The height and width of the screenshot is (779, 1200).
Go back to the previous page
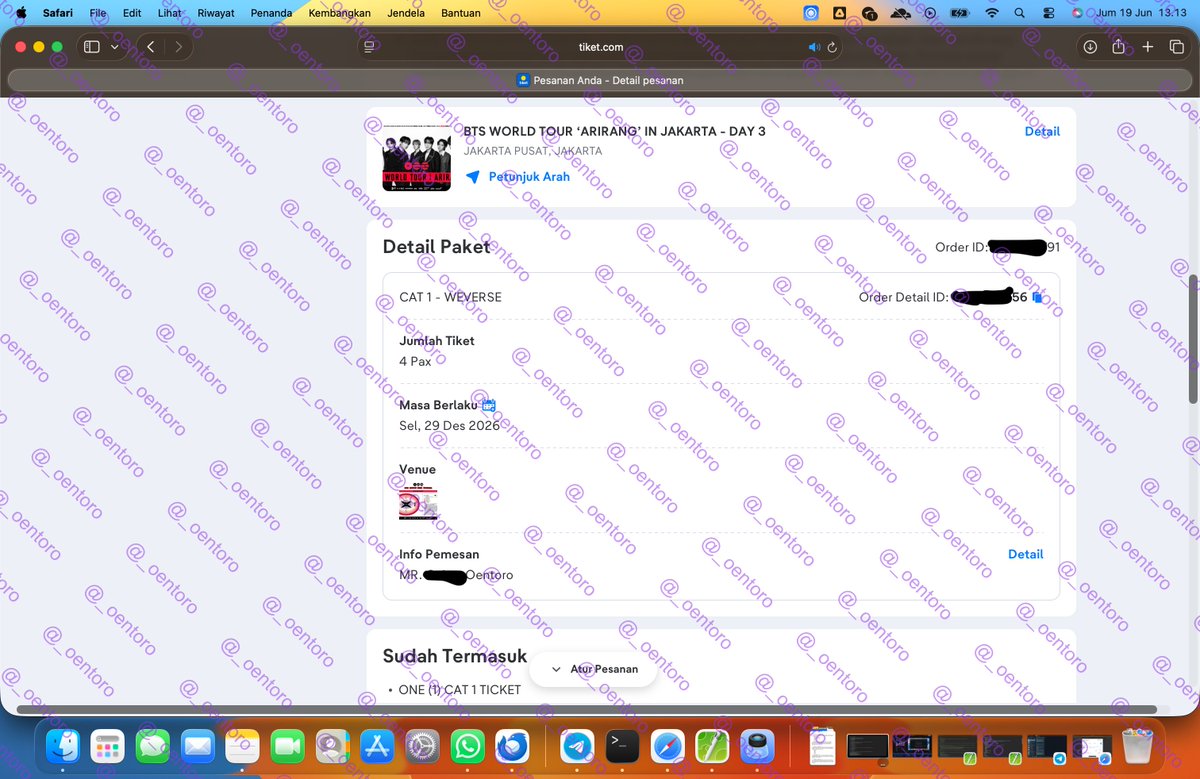point(151,47)
